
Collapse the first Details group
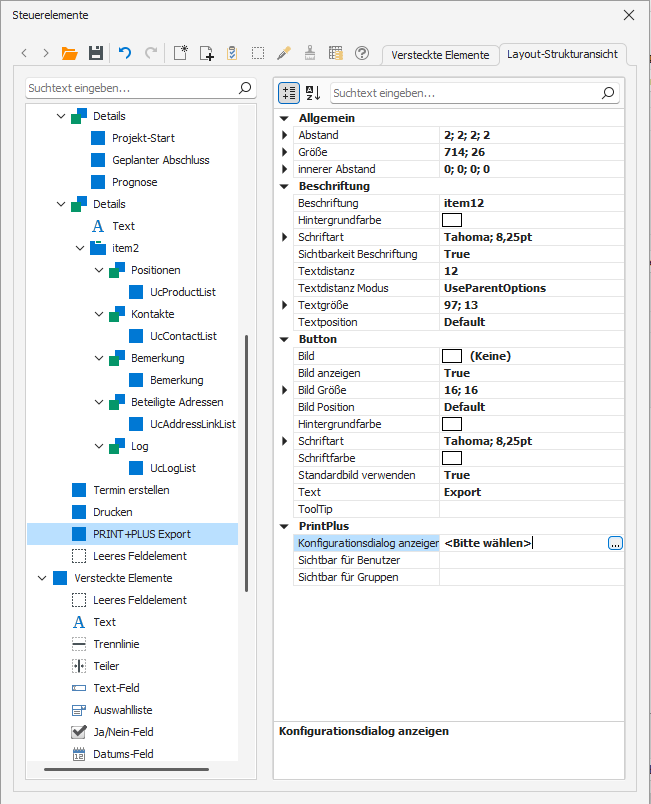(x=61, y=116)
